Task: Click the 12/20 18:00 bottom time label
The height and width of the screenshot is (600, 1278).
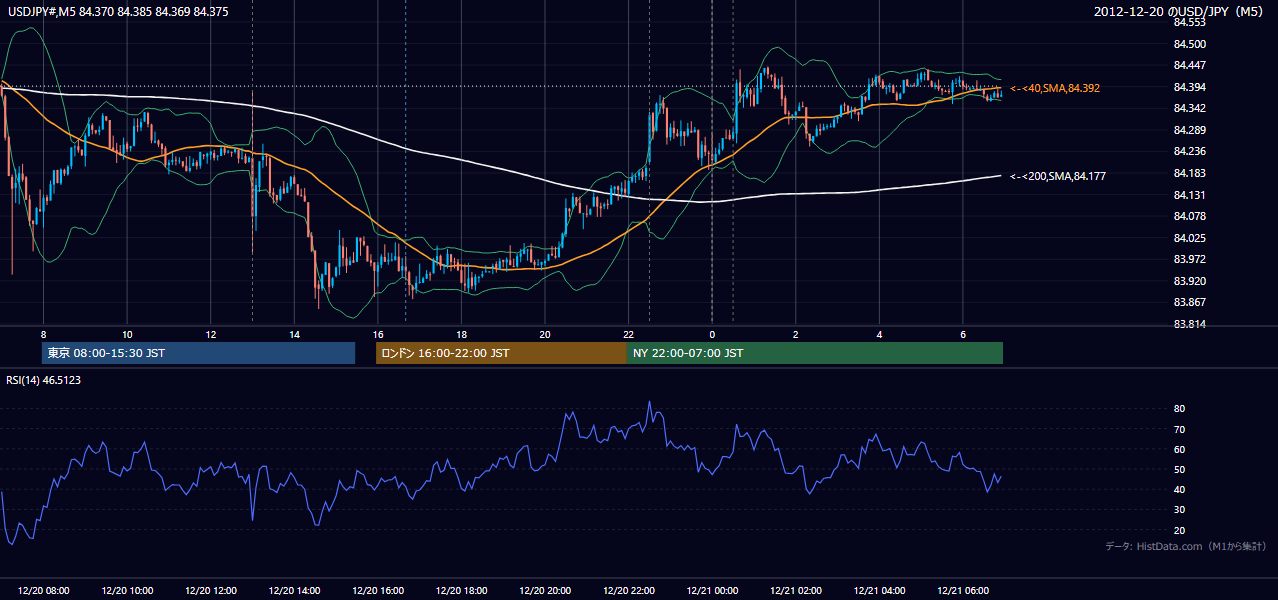Action: [461, 591]
